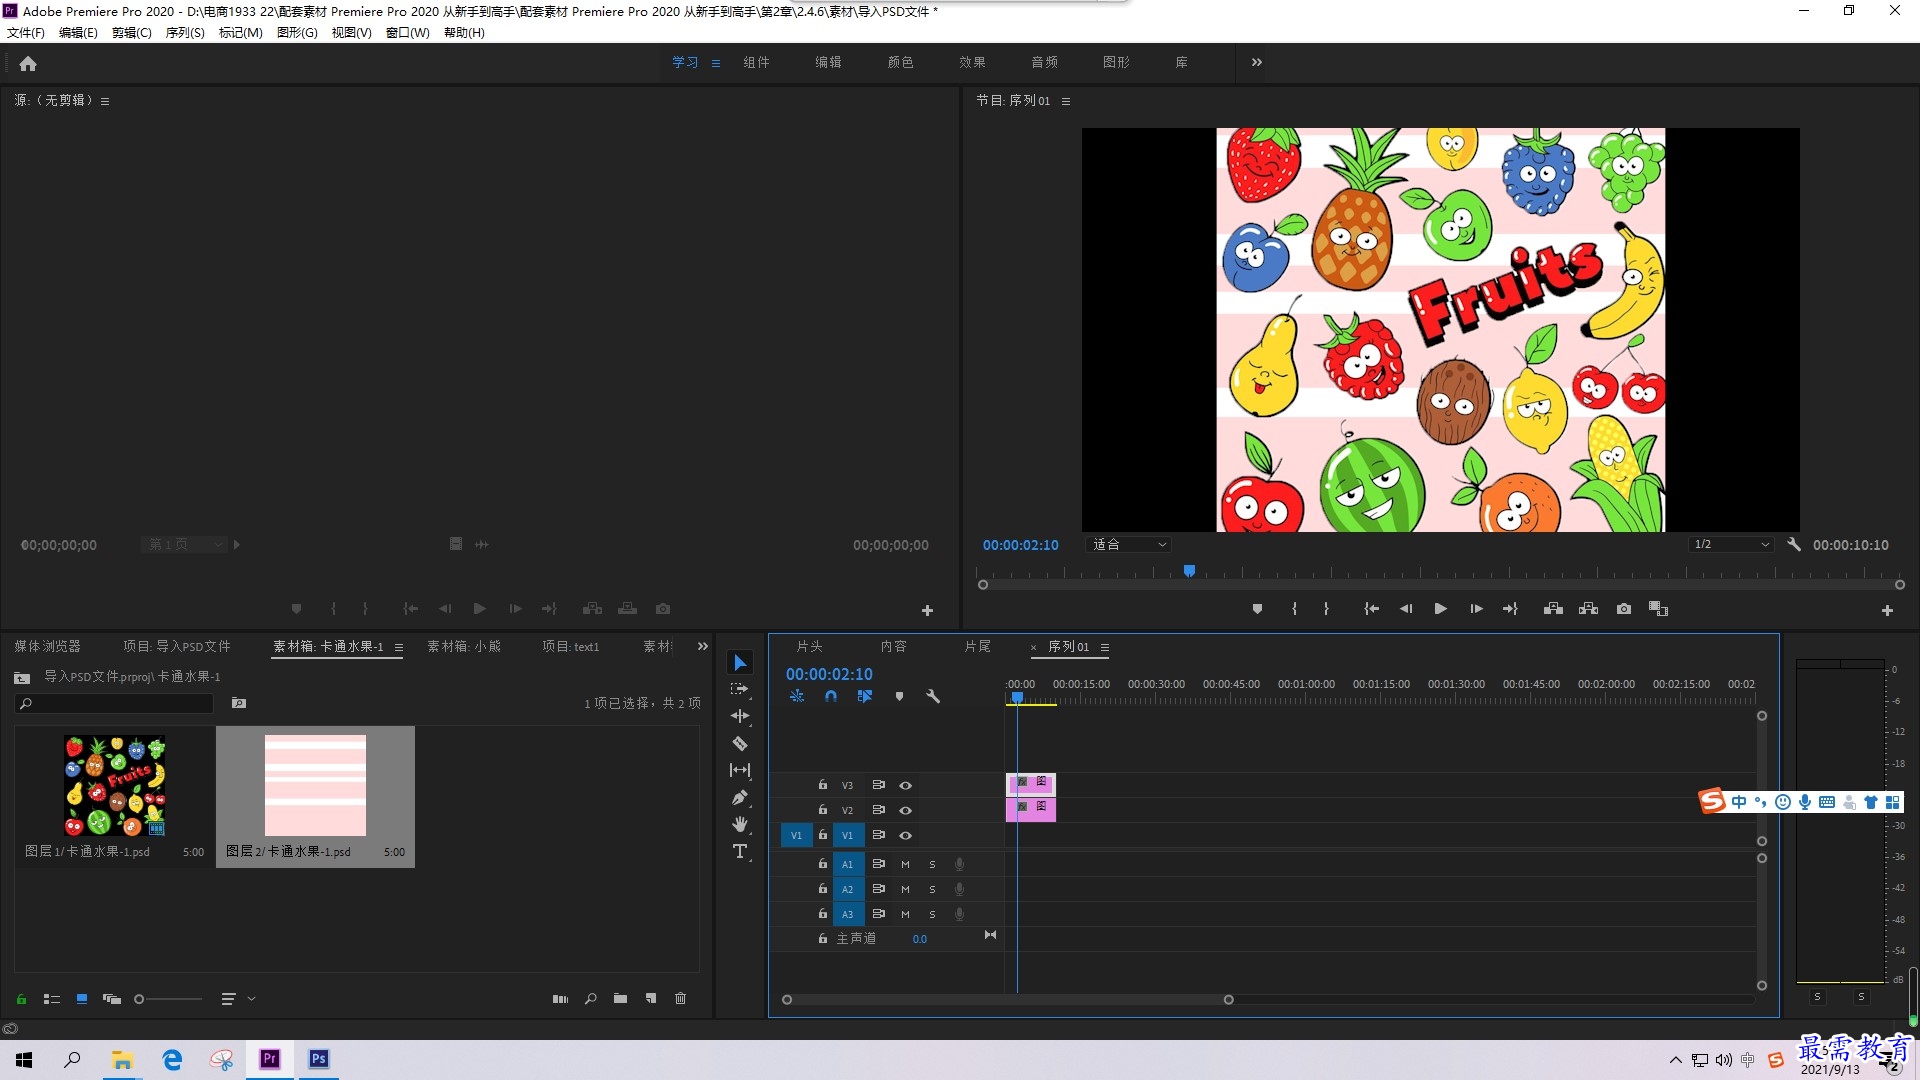Add a marker in the timeline panel
The width and height of the screenshot is (1920, 1080).
click(899, 697)
